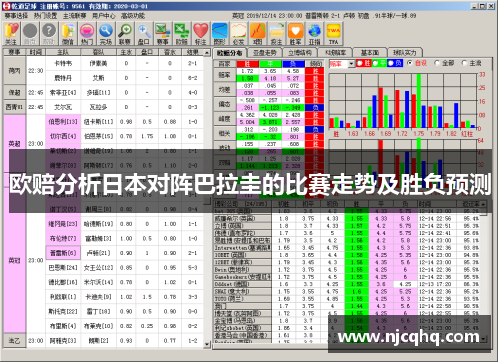Select the 切尔西[4] match cell
Viewport: 500px width, 362px height.
[x=63, y=136]
